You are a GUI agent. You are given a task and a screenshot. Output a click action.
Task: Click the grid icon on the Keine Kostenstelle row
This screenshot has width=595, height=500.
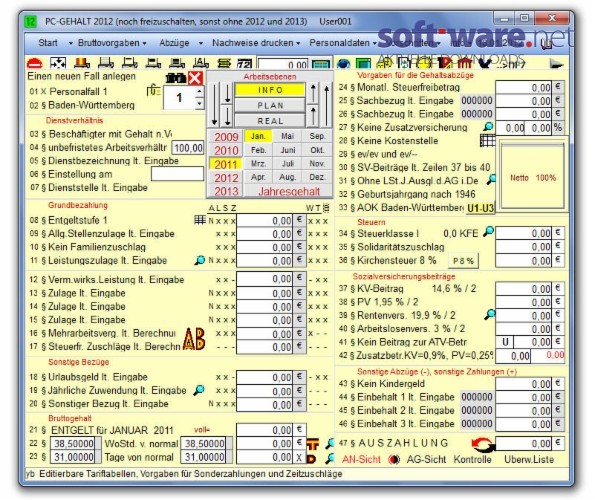488,140
